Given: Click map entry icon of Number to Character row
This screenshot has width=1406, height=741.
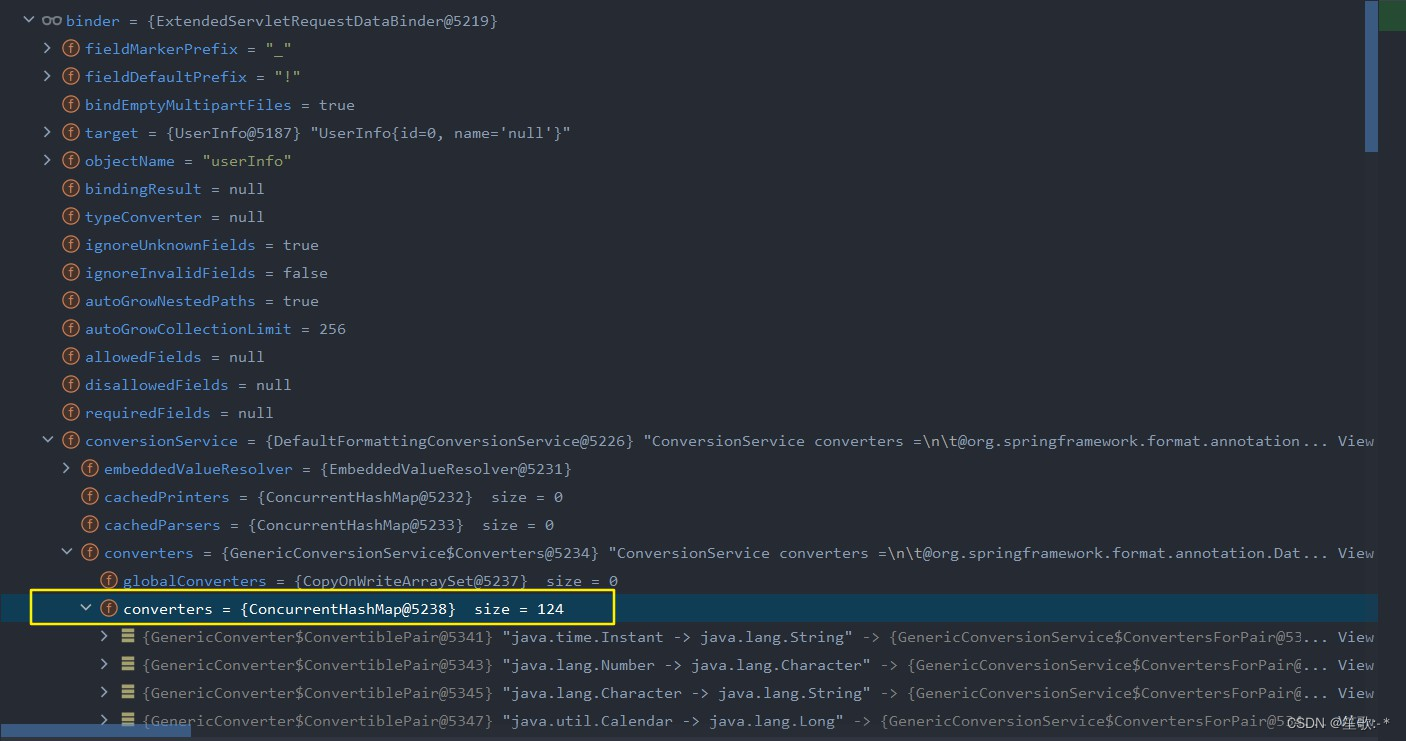Looking at the screenshot, I should click(x=128, y=664).
